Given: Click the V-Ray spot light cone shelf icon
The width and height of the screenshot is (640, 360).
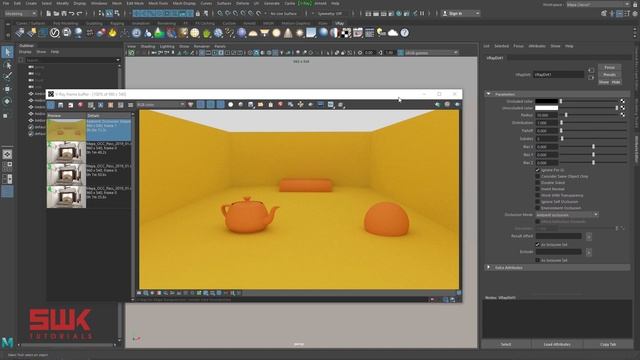Looking at the screenshot, I should point(288,33).
